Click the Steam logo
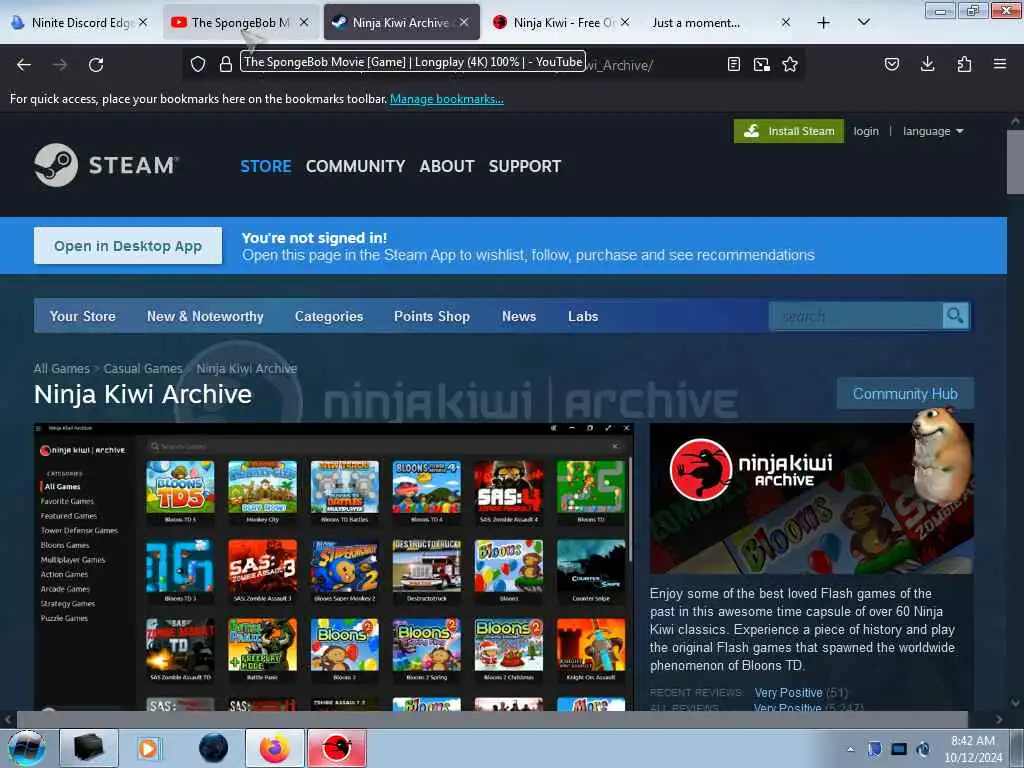Viewport: 1024px width, 768px height. click(x=106, y=165)
